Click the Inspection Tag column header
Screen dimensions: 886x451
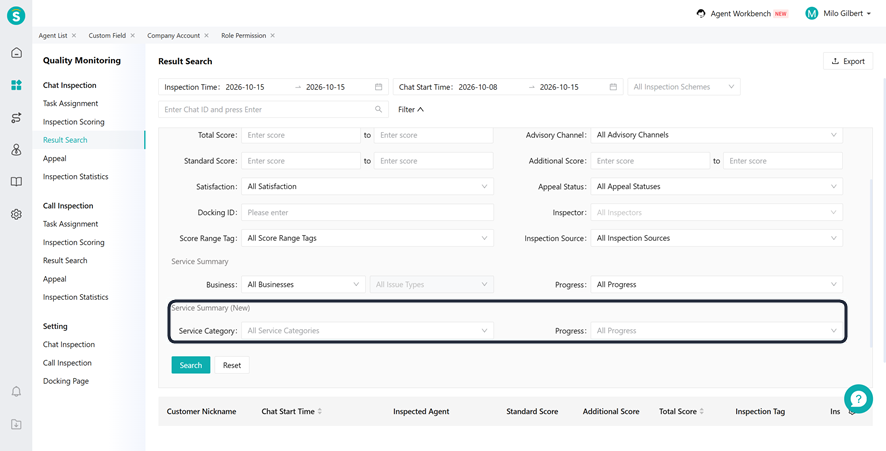point(760,411)
